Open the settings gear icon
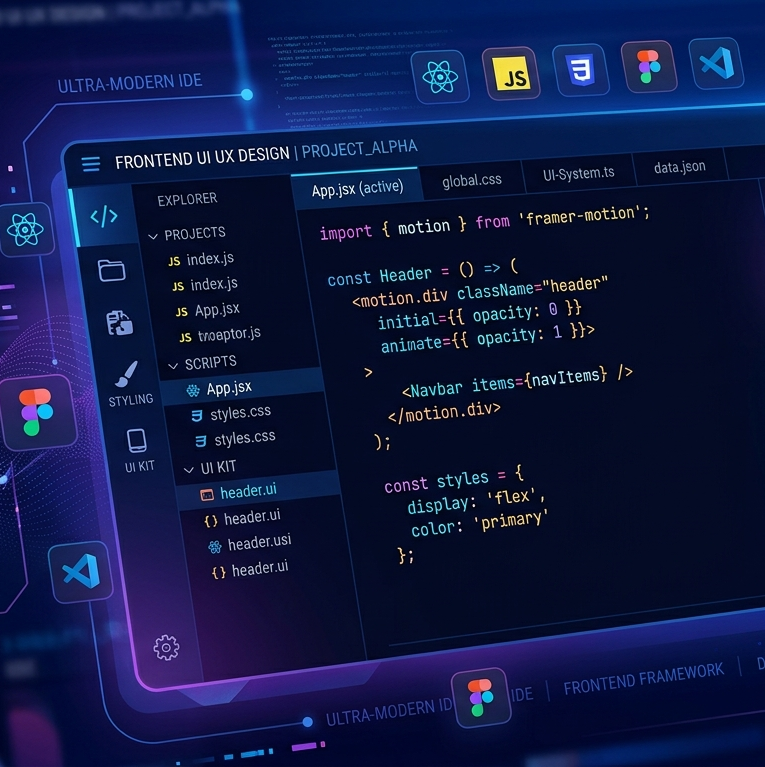This screenshot has width=765, height=767. (166, 648)
